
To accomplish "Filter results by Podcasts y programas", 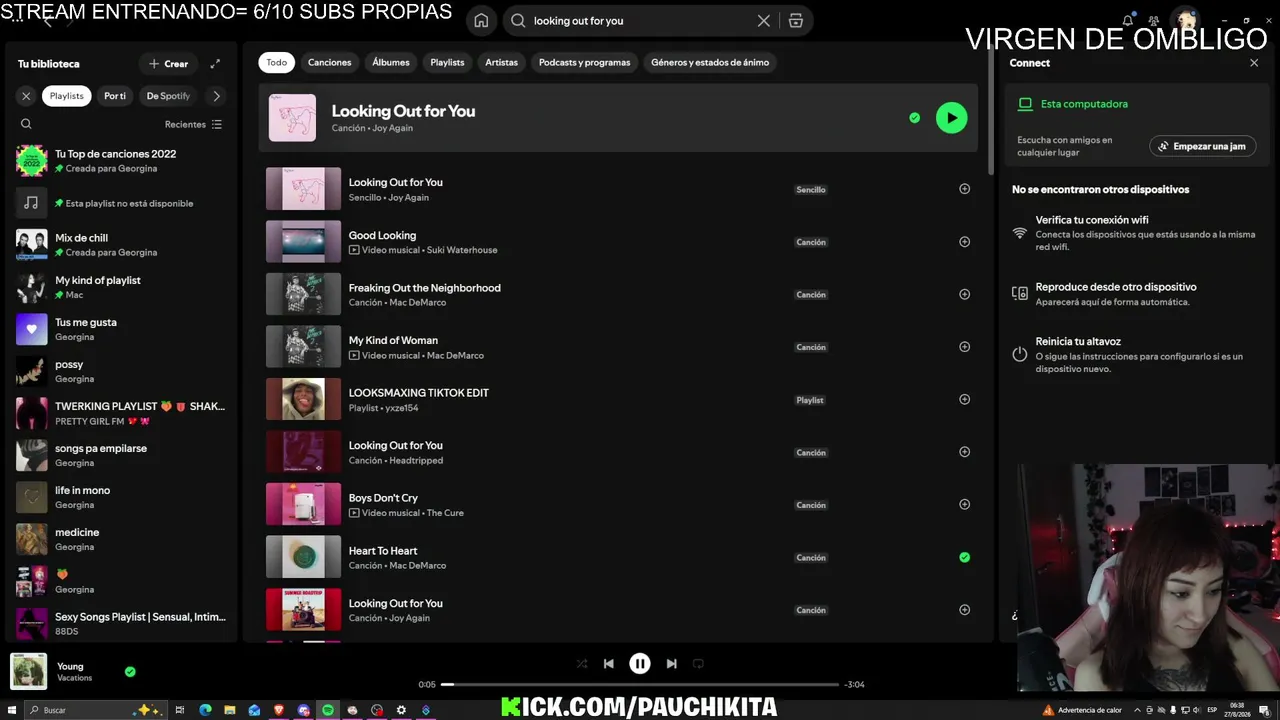I will (585, 62).
